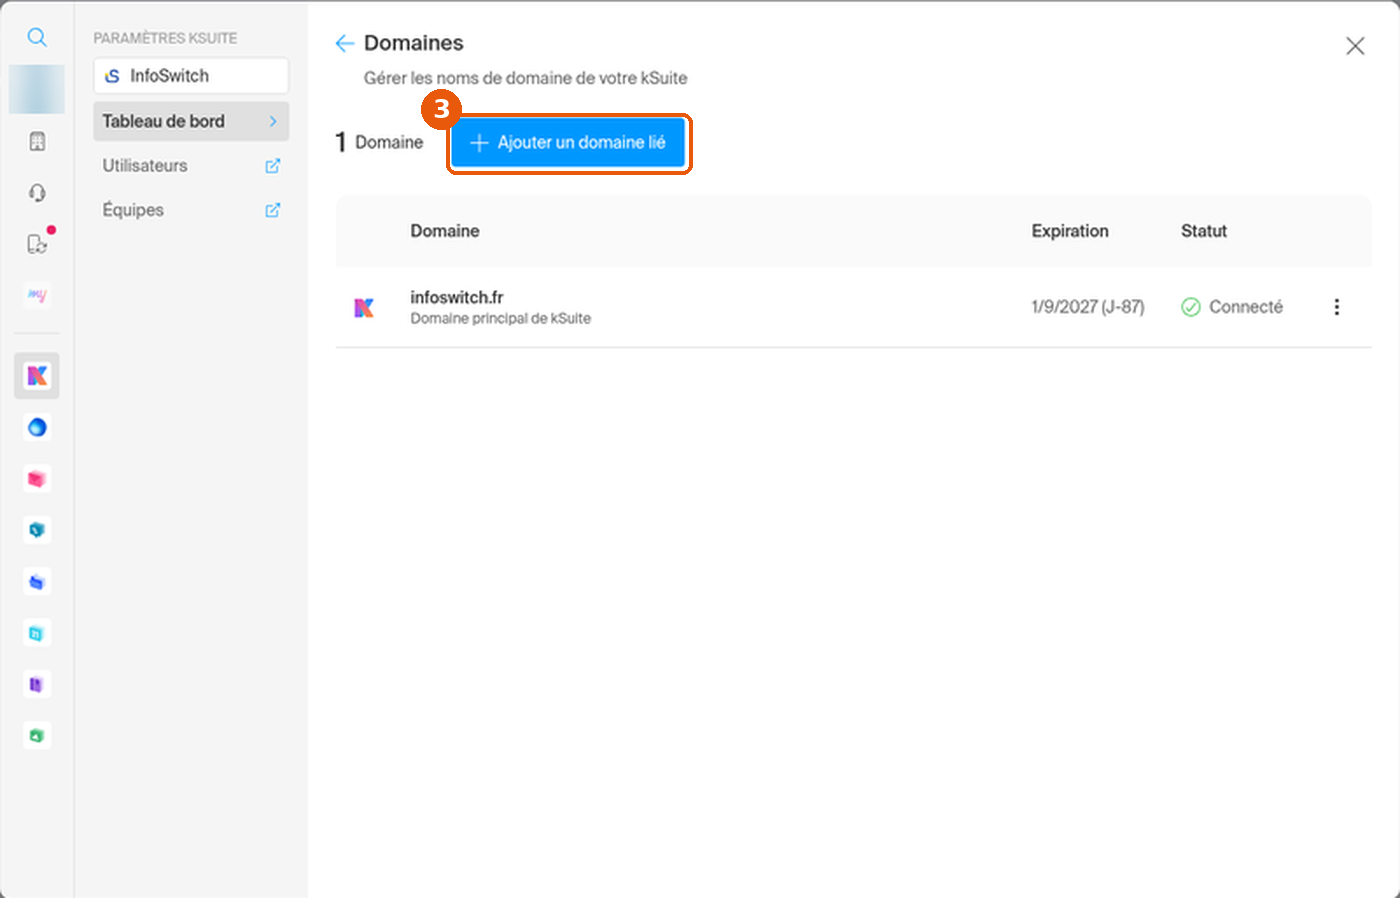Open the blue folder app icon
The width and height of the screenshot is (1400, 898).
37,582
